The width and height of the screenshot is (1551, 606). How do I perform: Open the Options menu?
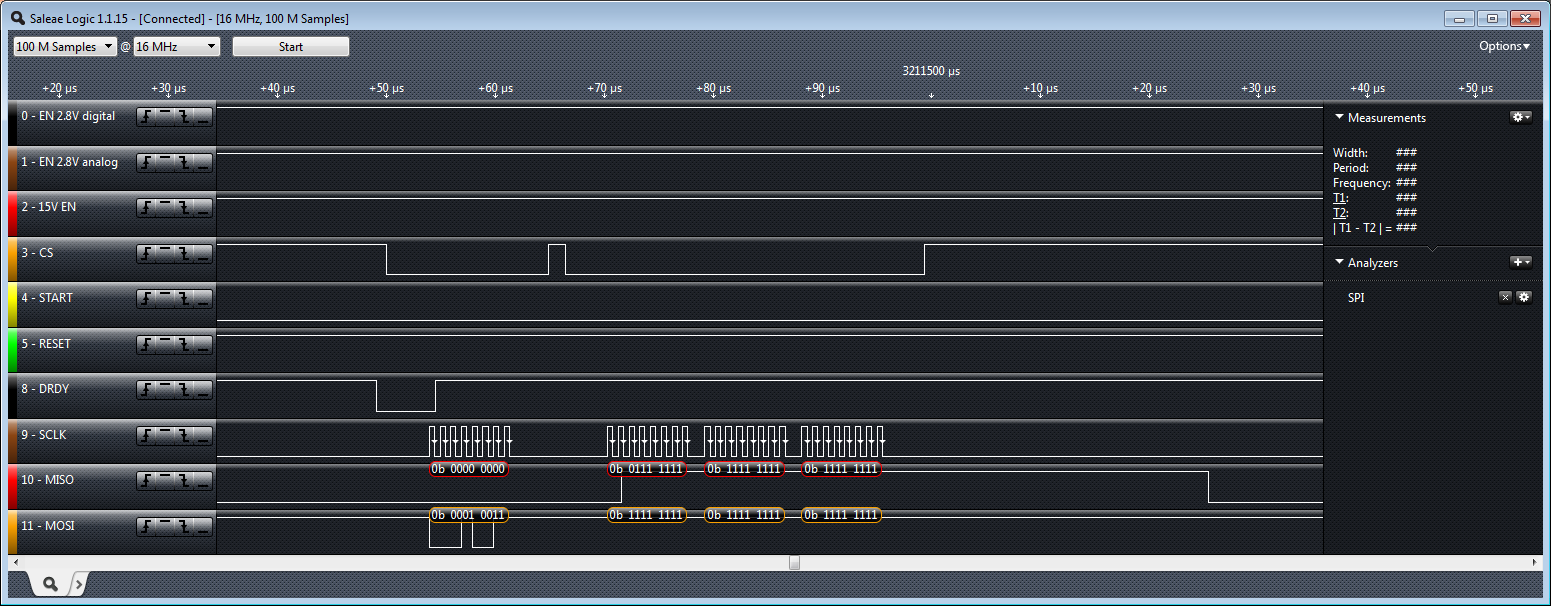click(1504, 46)
